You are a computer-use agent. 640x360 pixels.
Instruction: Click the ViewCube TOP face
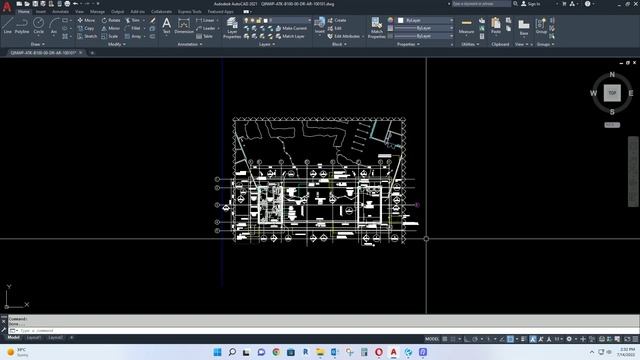click(612, 93)
